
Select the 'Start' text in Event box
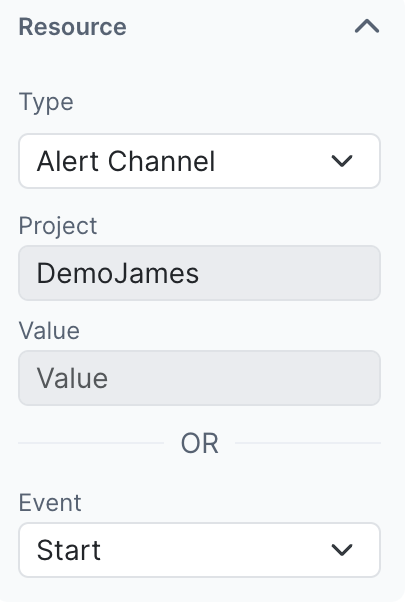click(69, 550)
